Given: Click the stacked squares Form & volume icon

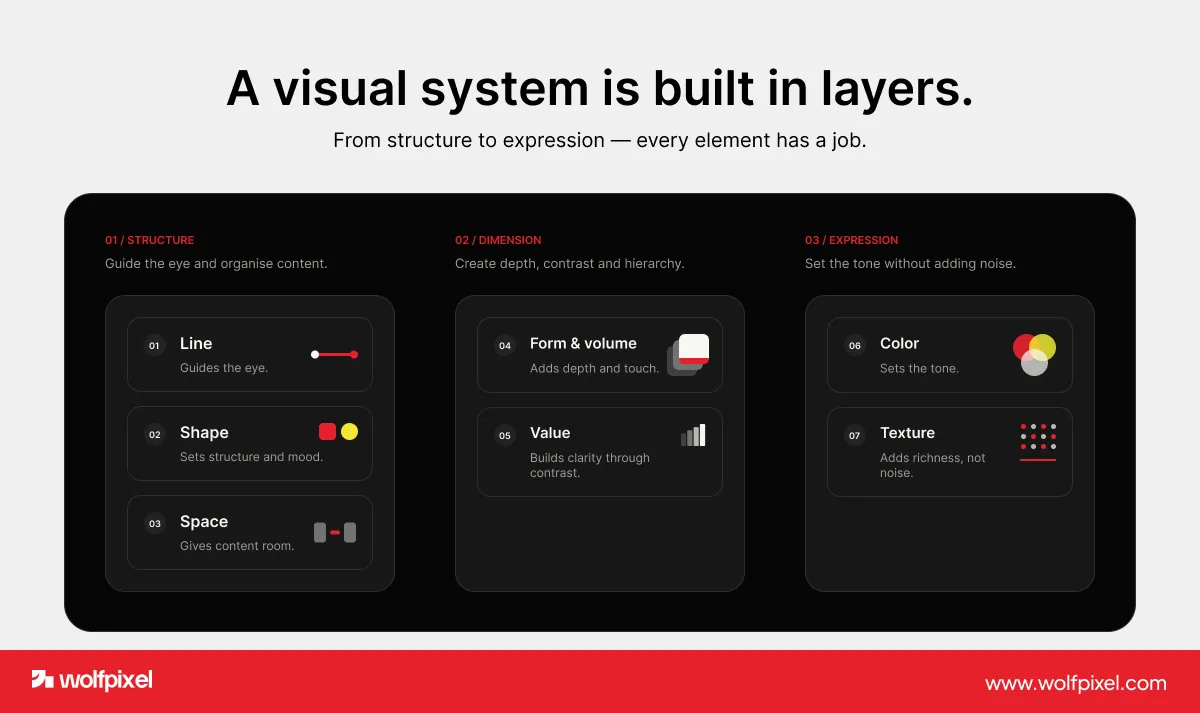Looking at the screenshot, I should tap(688, 354).
